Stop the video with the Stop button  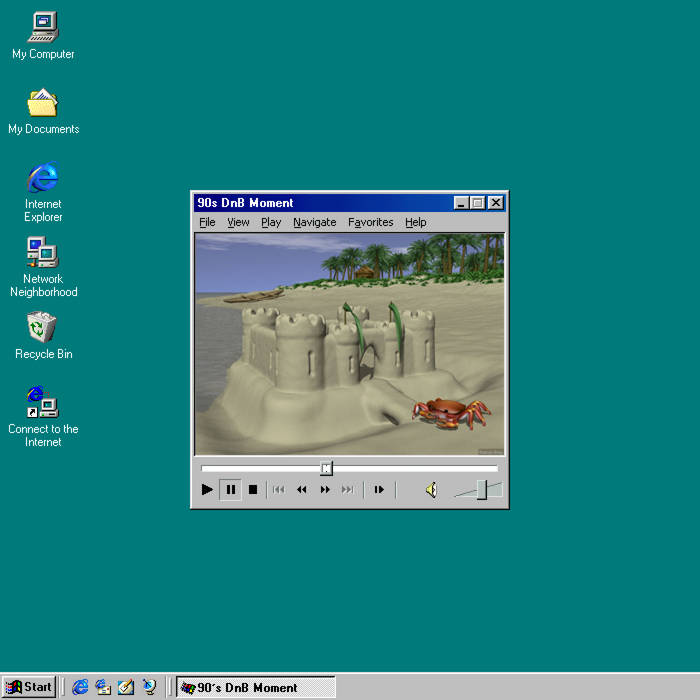pyautogui.click(x=253, y=490)
